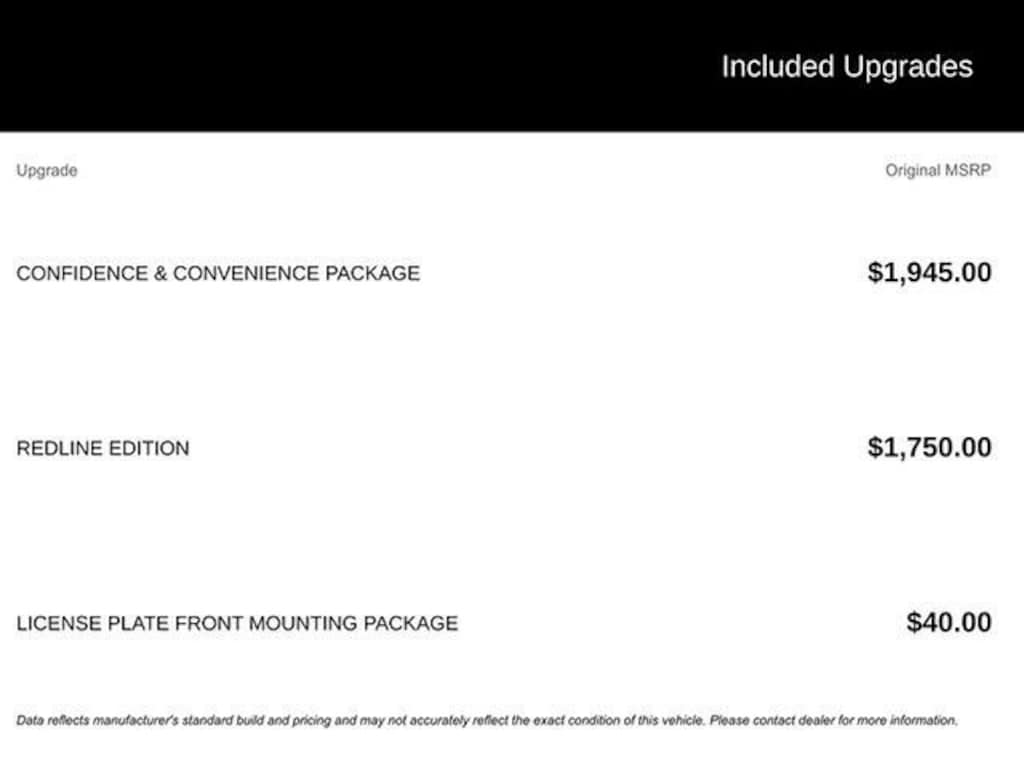Viewport: 1024px width, 768px height.
Task: Click the word "LICENSE" in the third upgrade
Action: click(x=55, y=623)
